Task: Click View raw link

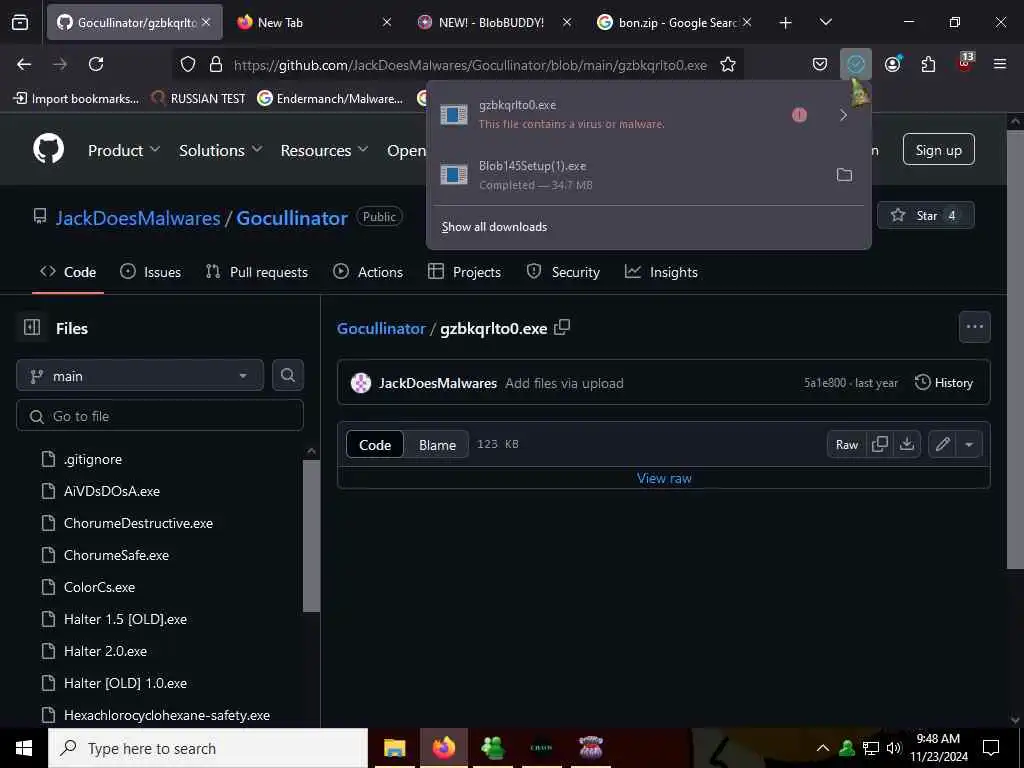Action: pos(664,478)
